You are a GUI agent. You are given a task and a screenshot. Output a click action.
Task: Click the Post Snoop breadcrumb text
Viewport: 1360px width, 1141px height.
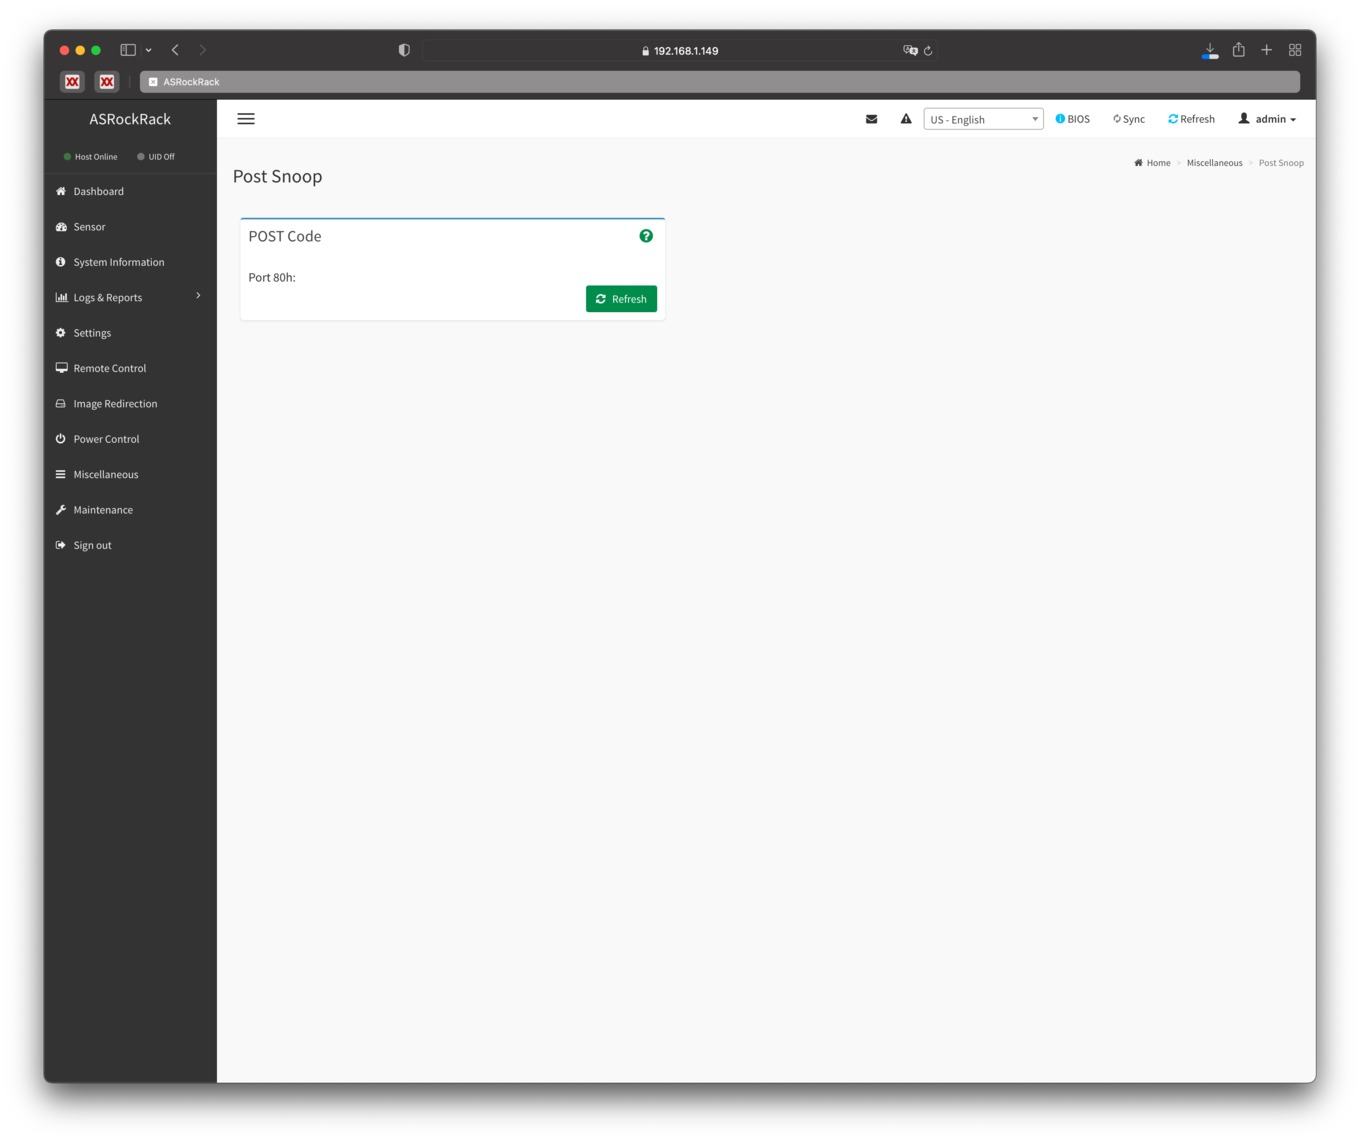click(1281, 163)
